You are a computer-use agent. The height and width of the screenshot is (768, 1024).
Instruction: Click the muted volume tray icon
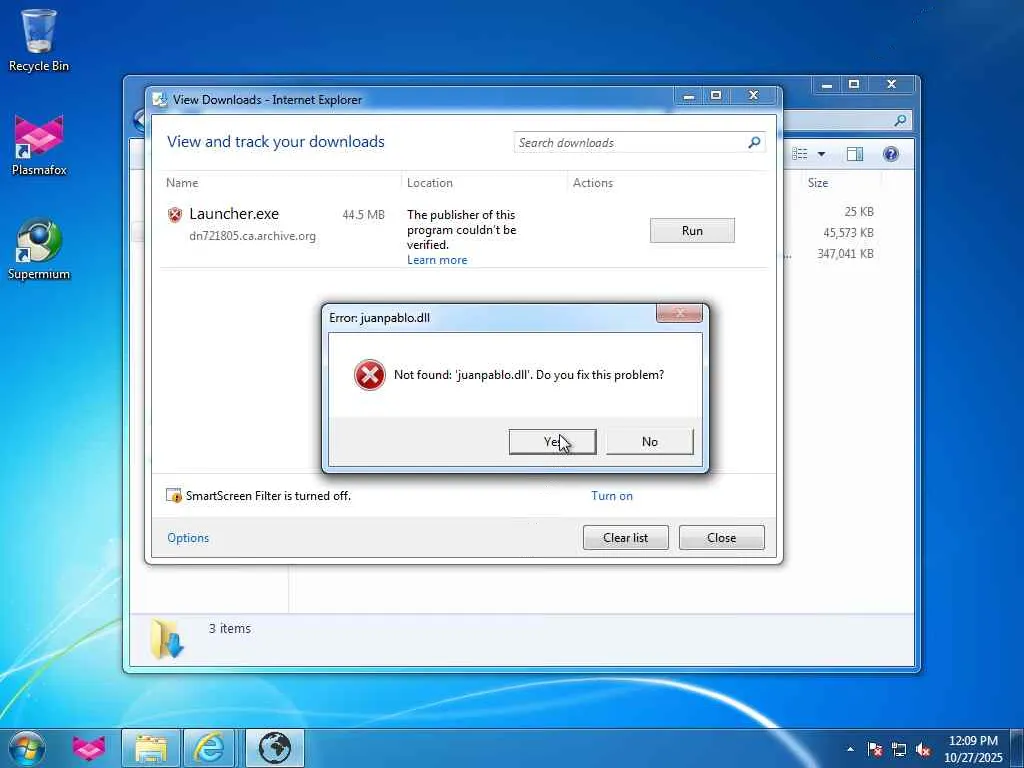(x=923, y=749)
